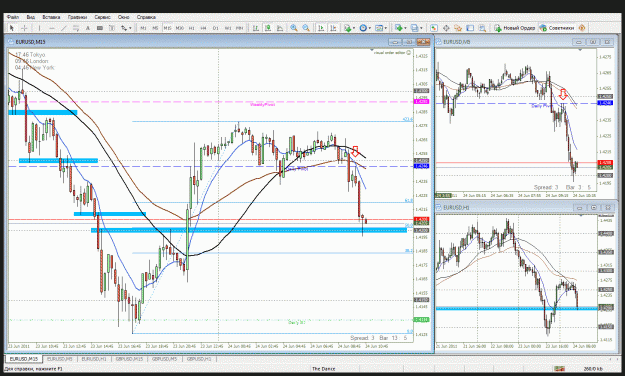Open the chart periods clock dropdown

(x=369, y=28)
